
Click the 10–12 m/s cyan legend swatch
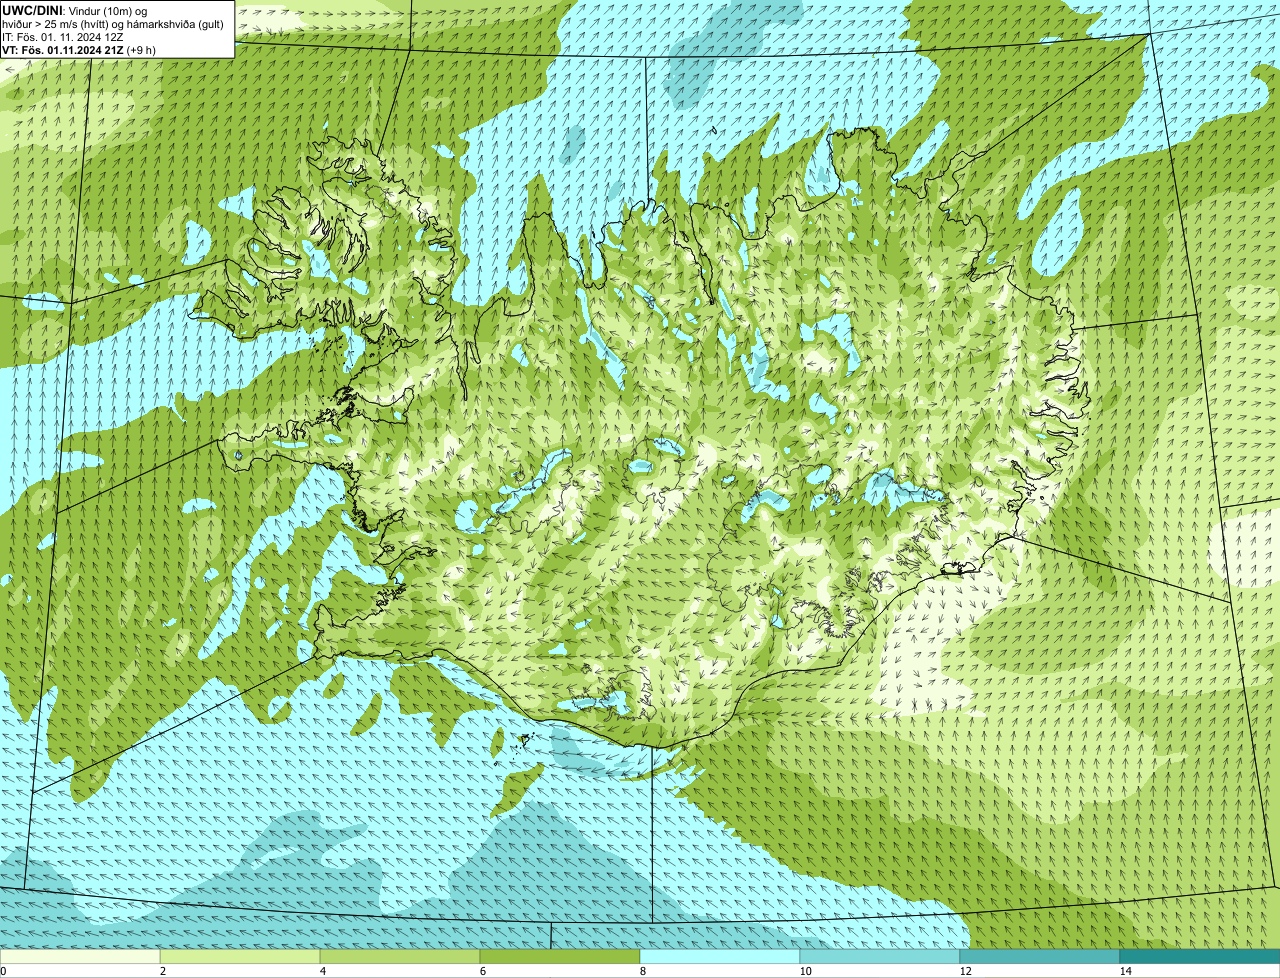[x=880, y=956]
